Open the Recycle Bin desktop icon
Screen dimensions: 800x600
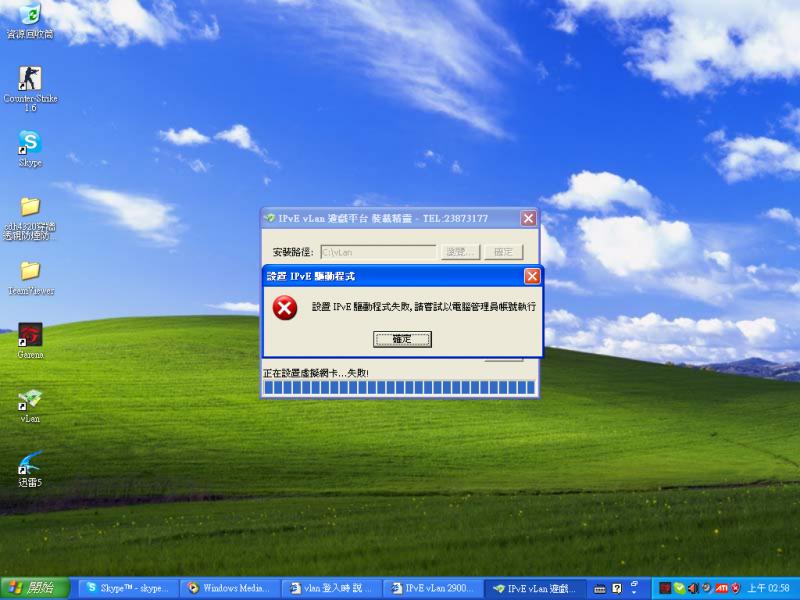[30, 20]
